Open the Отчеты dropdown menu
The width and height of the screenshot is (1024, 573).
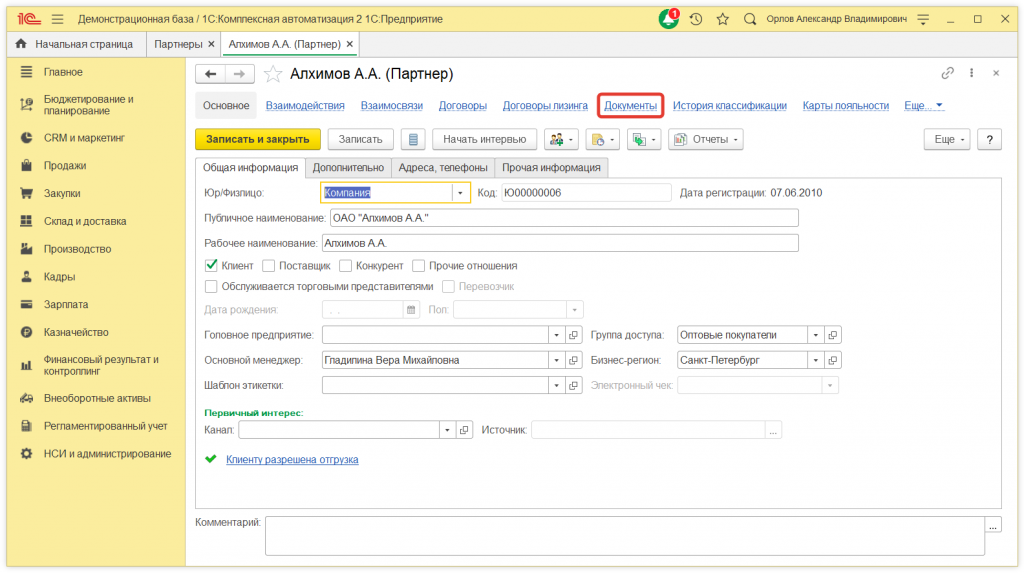coord(706,140)
